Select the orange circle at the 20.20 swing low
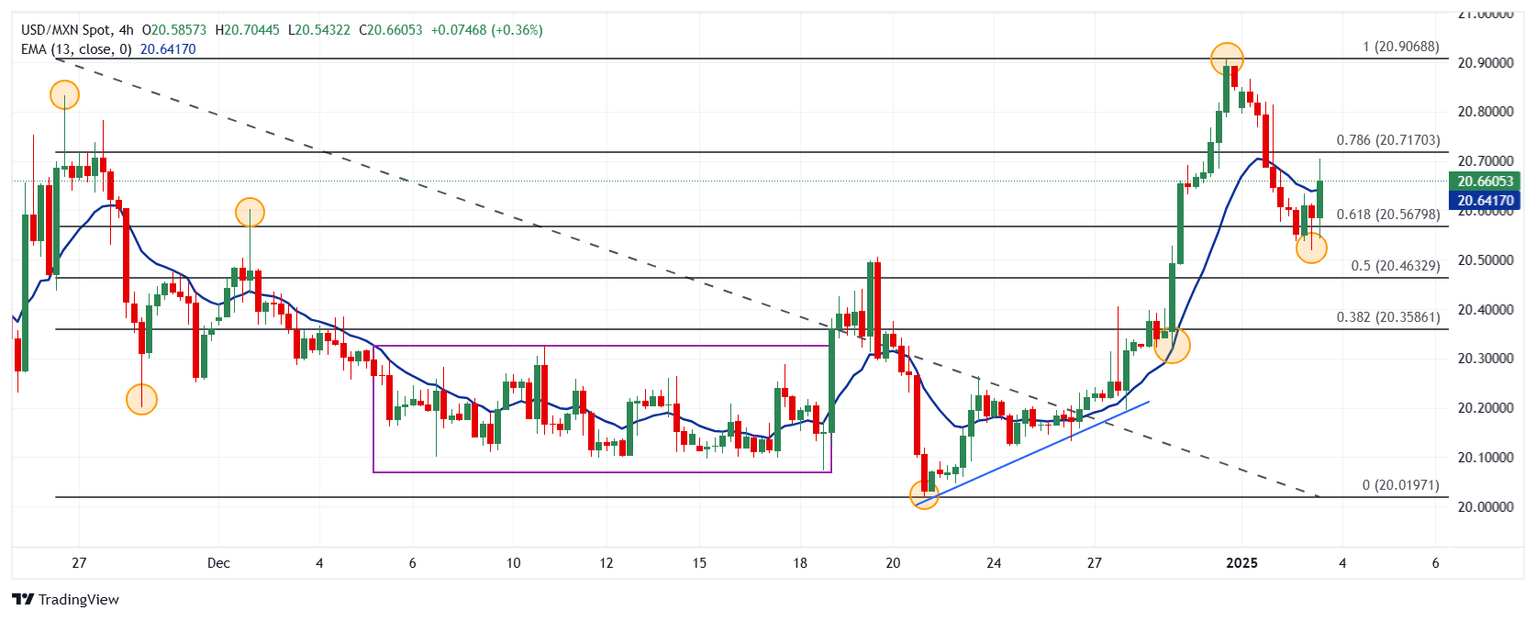 point(142,399)
